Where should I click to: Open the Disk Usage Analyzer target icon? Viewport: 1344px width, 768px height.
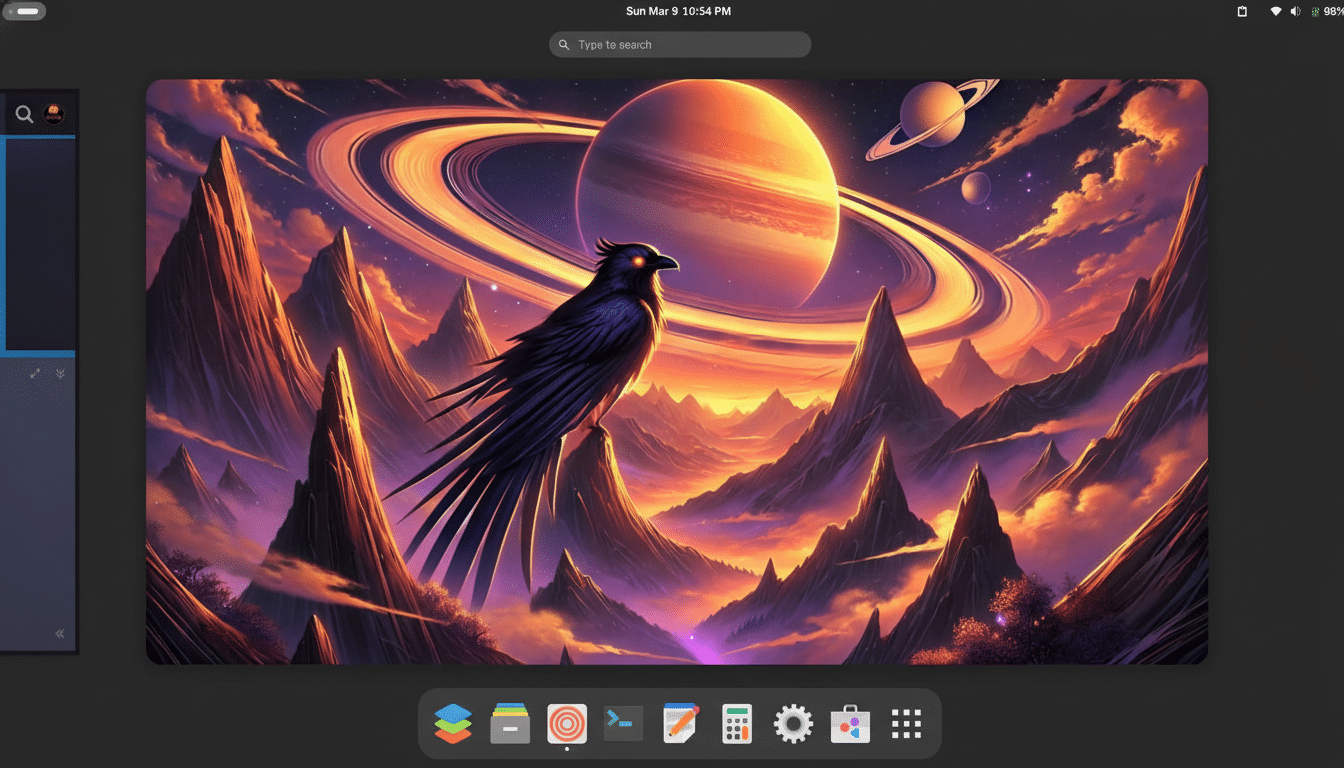point(567,722)
